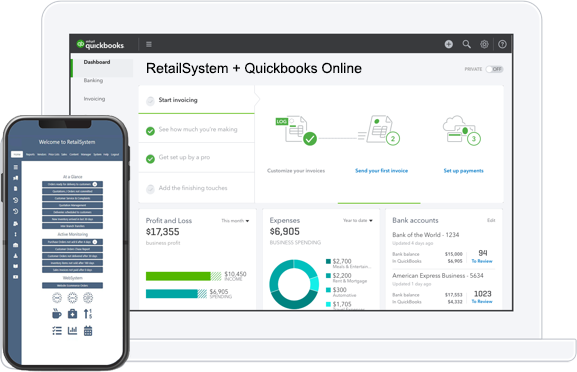Tap the open book icon in phone sidebar
This screenshot has width=577, height=372.
(x=15, y=266)
